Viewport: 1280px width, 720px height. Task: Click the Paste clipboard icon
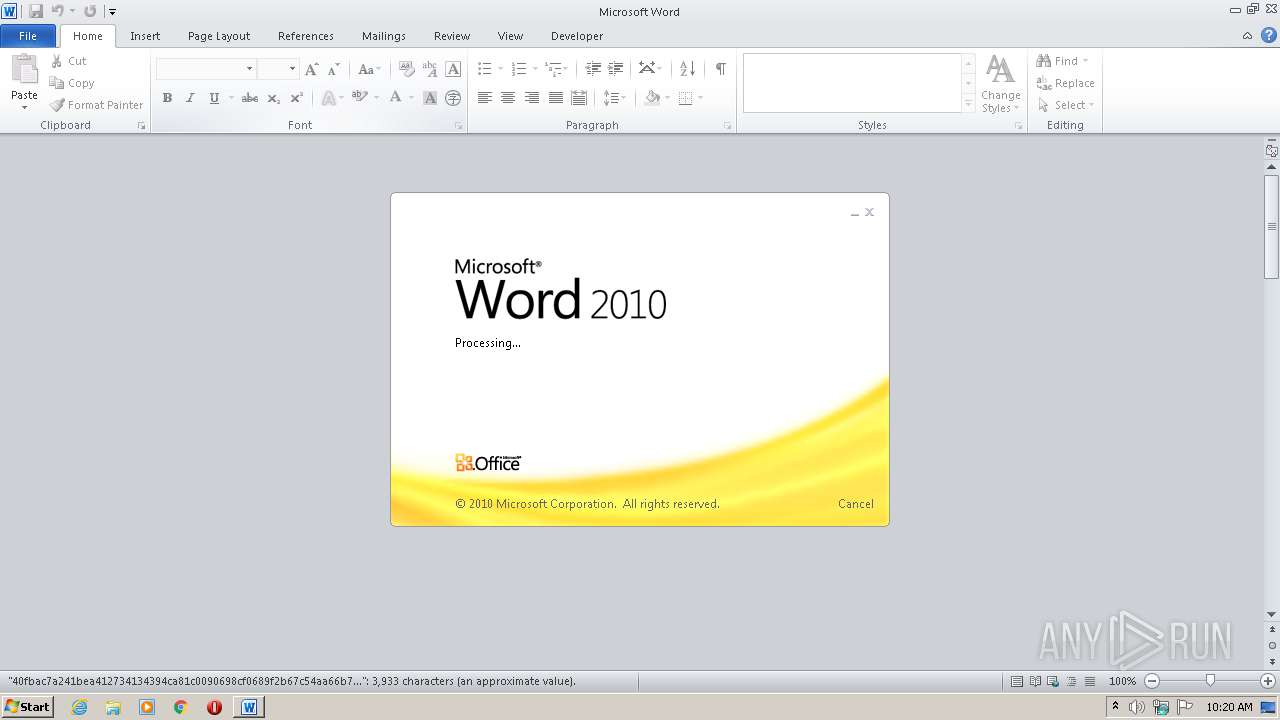24,70
